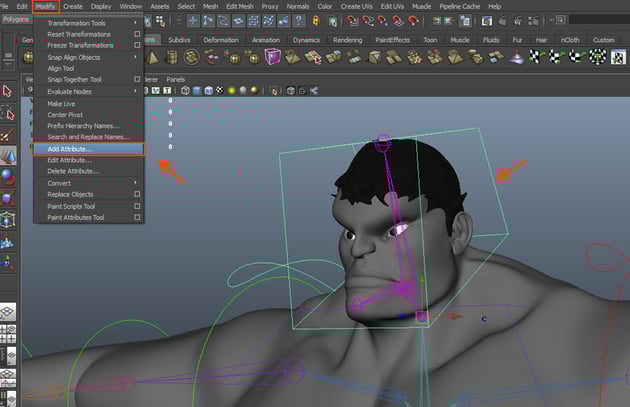
Task: Open the Edit Mesh menu
Action: pyautogui.click(x=239, y=6)
